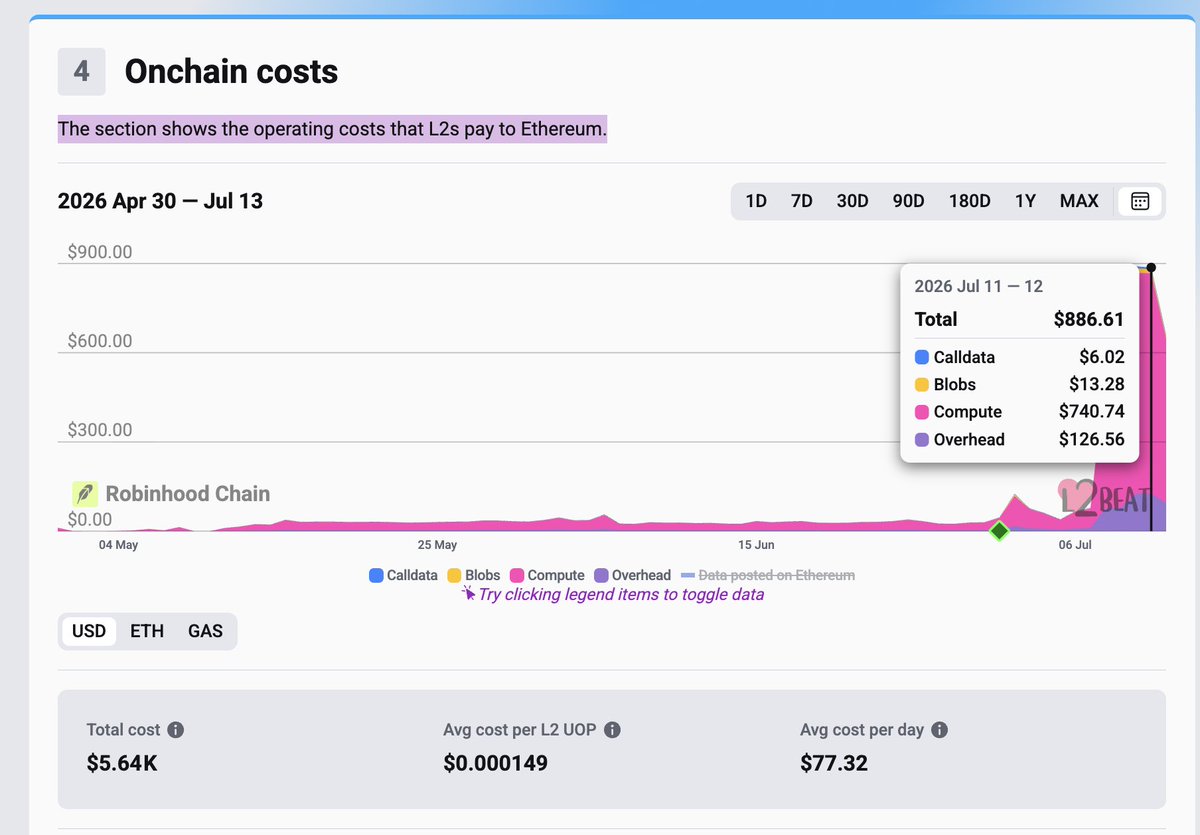The image size is (1200, 835).
Task: Click the $300.00 y-axis label
Action: click(99, 430)
